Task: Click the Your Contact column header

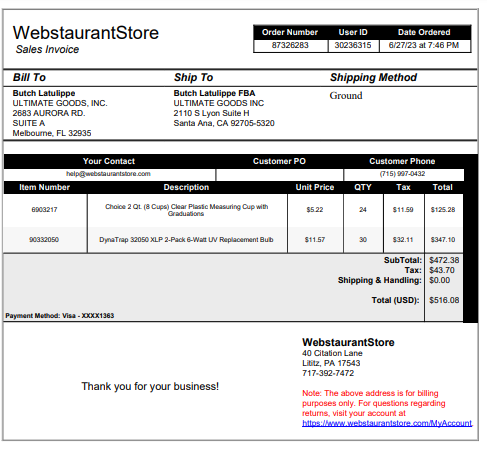Action: (x=109, y=161)
